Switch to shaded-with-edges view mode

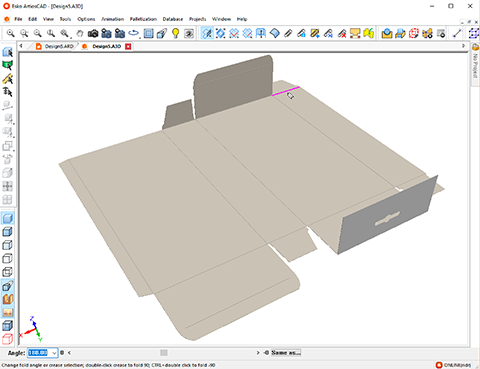click(8, 232)
